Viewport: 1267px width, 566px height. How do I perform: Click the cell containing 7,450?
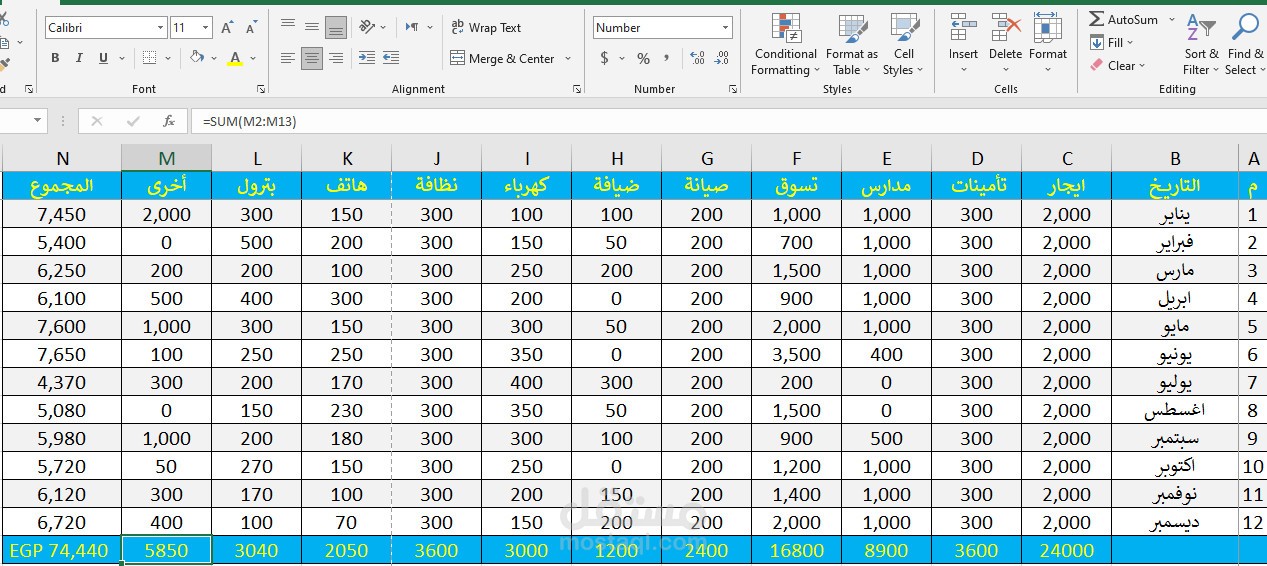(62, 214)
